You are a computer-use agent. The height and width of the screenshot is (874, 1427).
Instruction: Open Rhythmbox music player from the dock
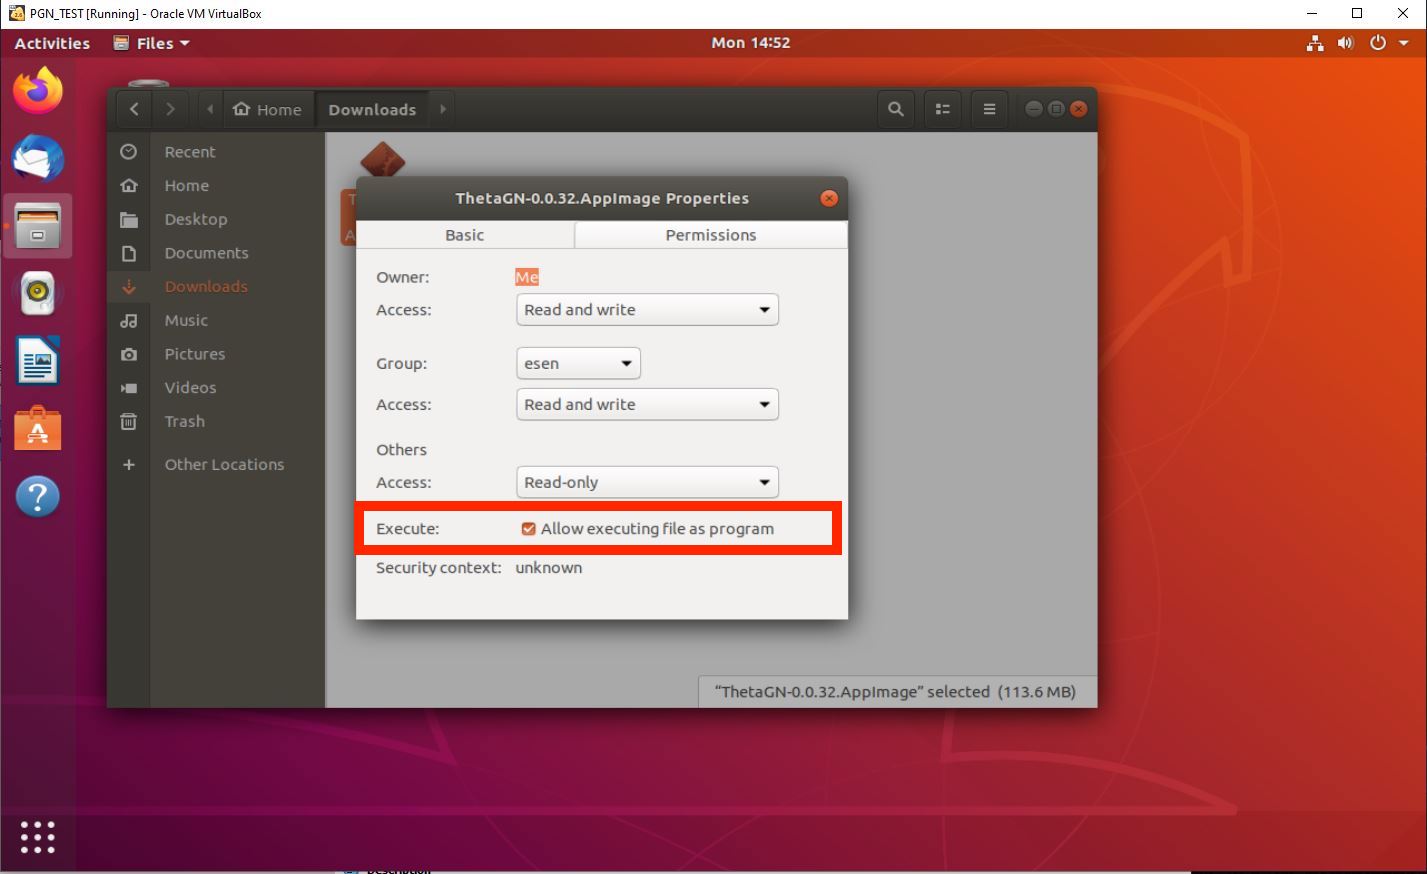(x=37, y=293)
